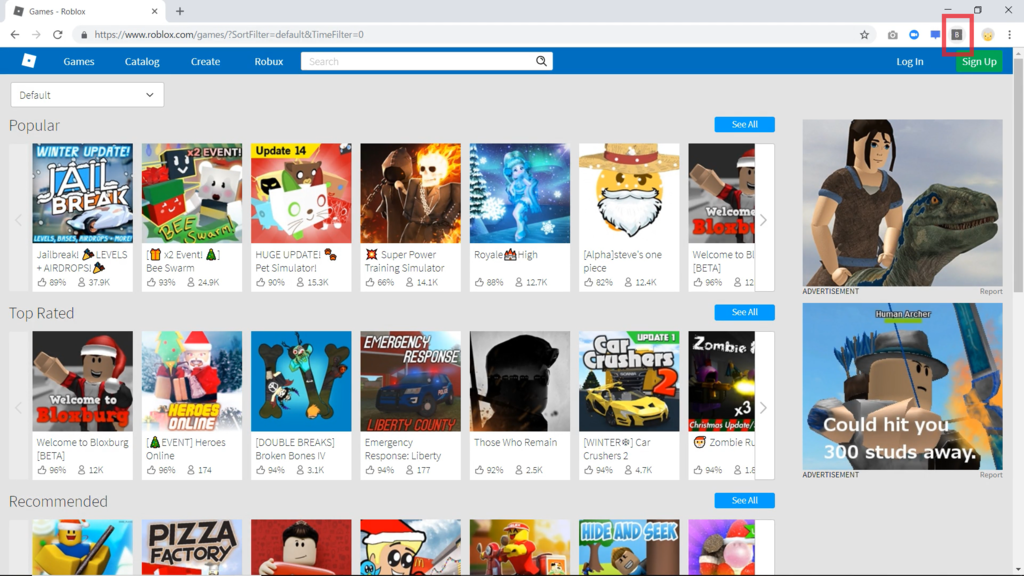Open the Jailbreak game thumbnail
Viewport: 1024px width, 576px height.
coord(82,193)
